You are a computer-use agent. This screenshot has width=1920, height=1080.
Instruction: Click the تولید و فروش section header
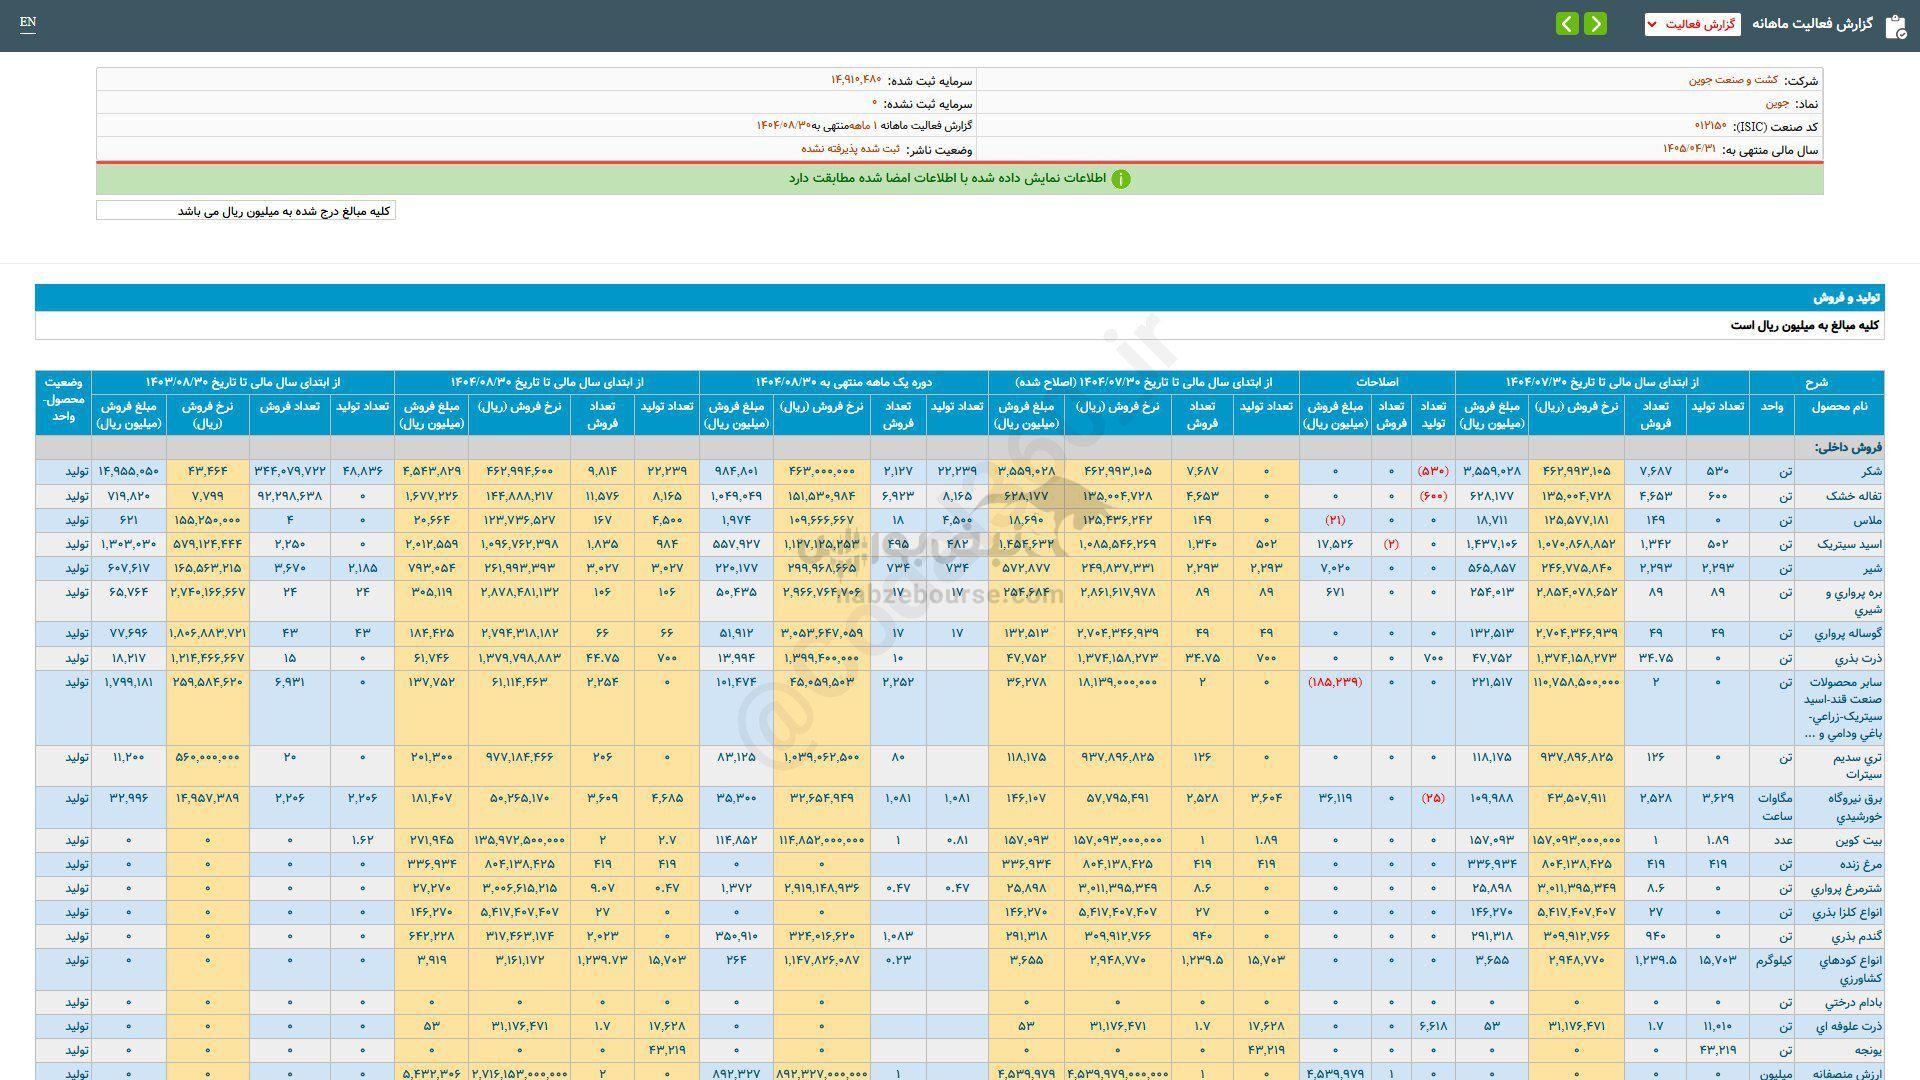tap(1847, 298)
